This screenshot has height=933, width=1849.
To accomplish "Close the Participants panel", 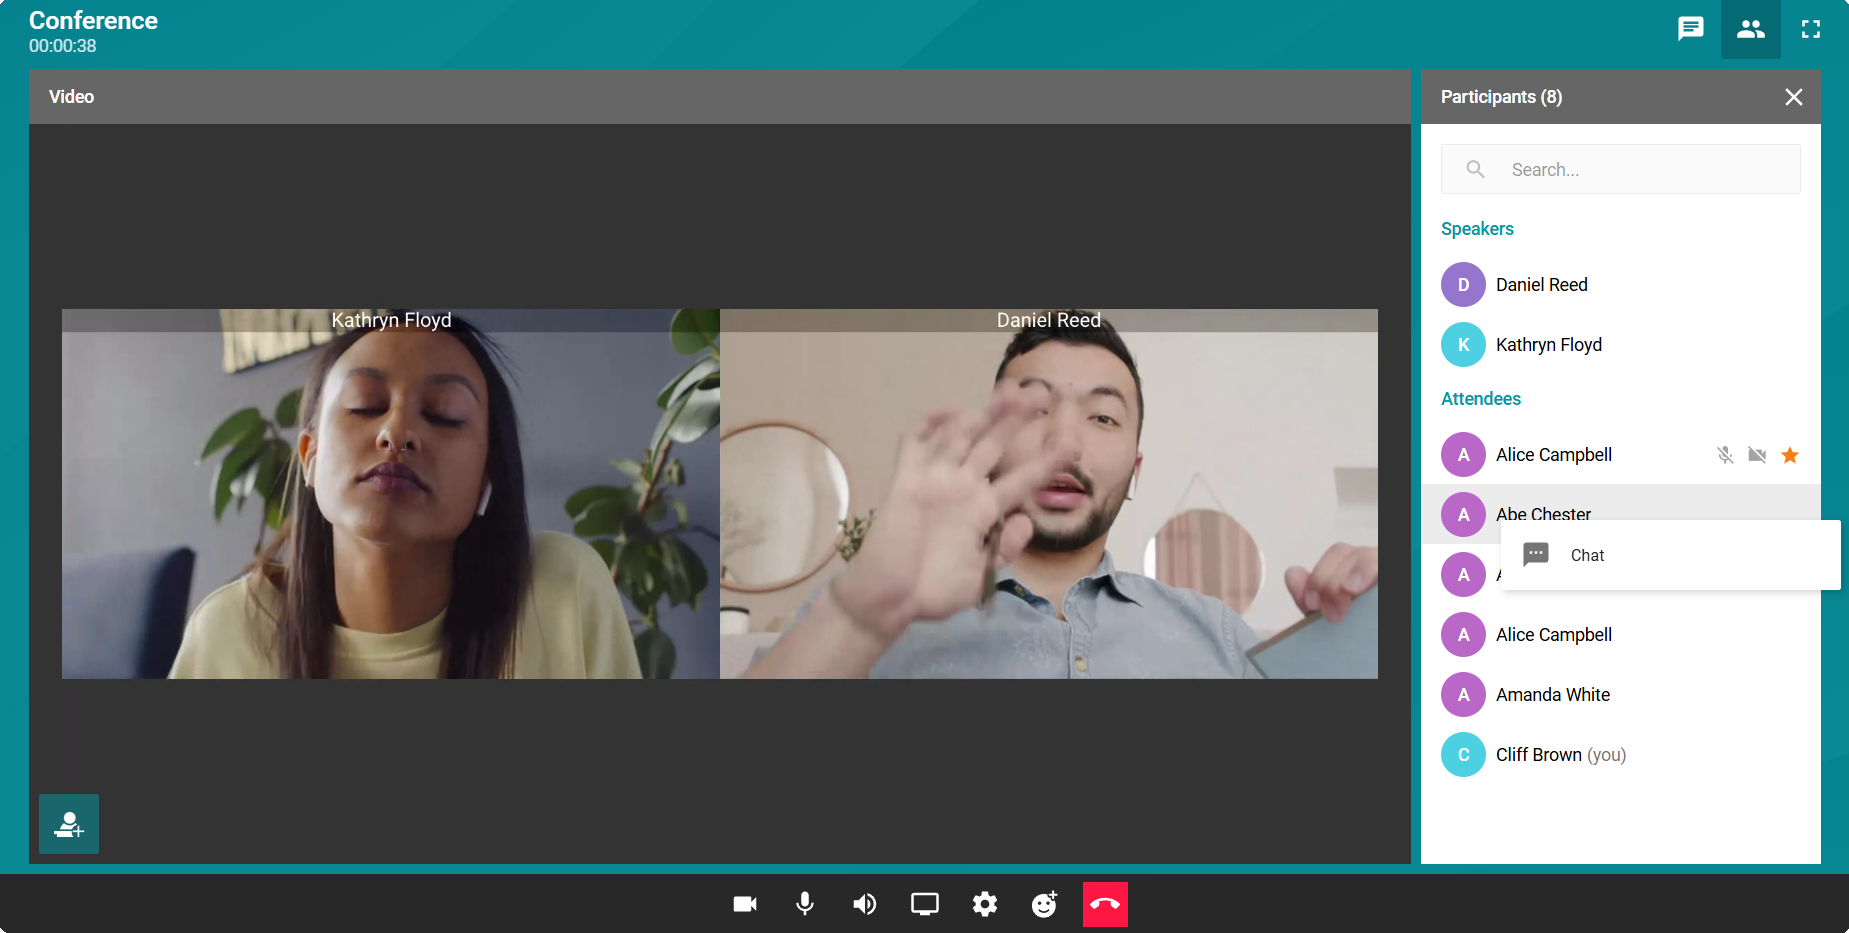I will click(1793, 97).
